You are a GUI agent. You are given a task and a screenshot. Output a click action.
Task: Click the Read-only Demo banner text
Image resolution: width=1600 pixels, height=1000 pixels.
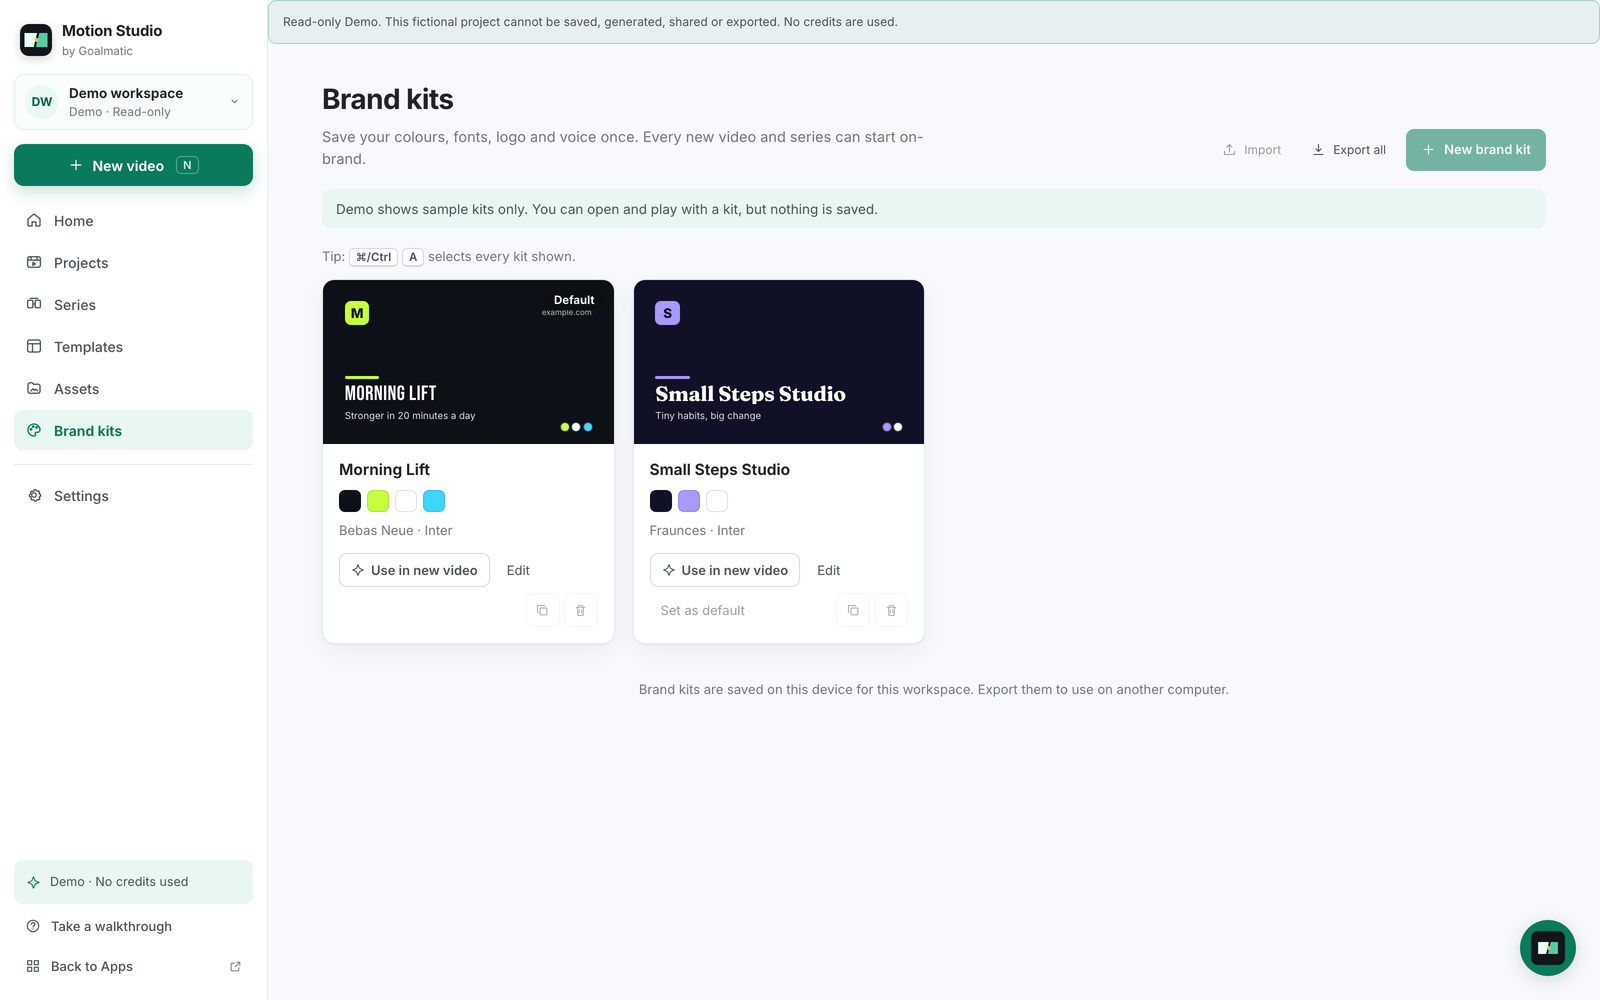coord(590,22)
